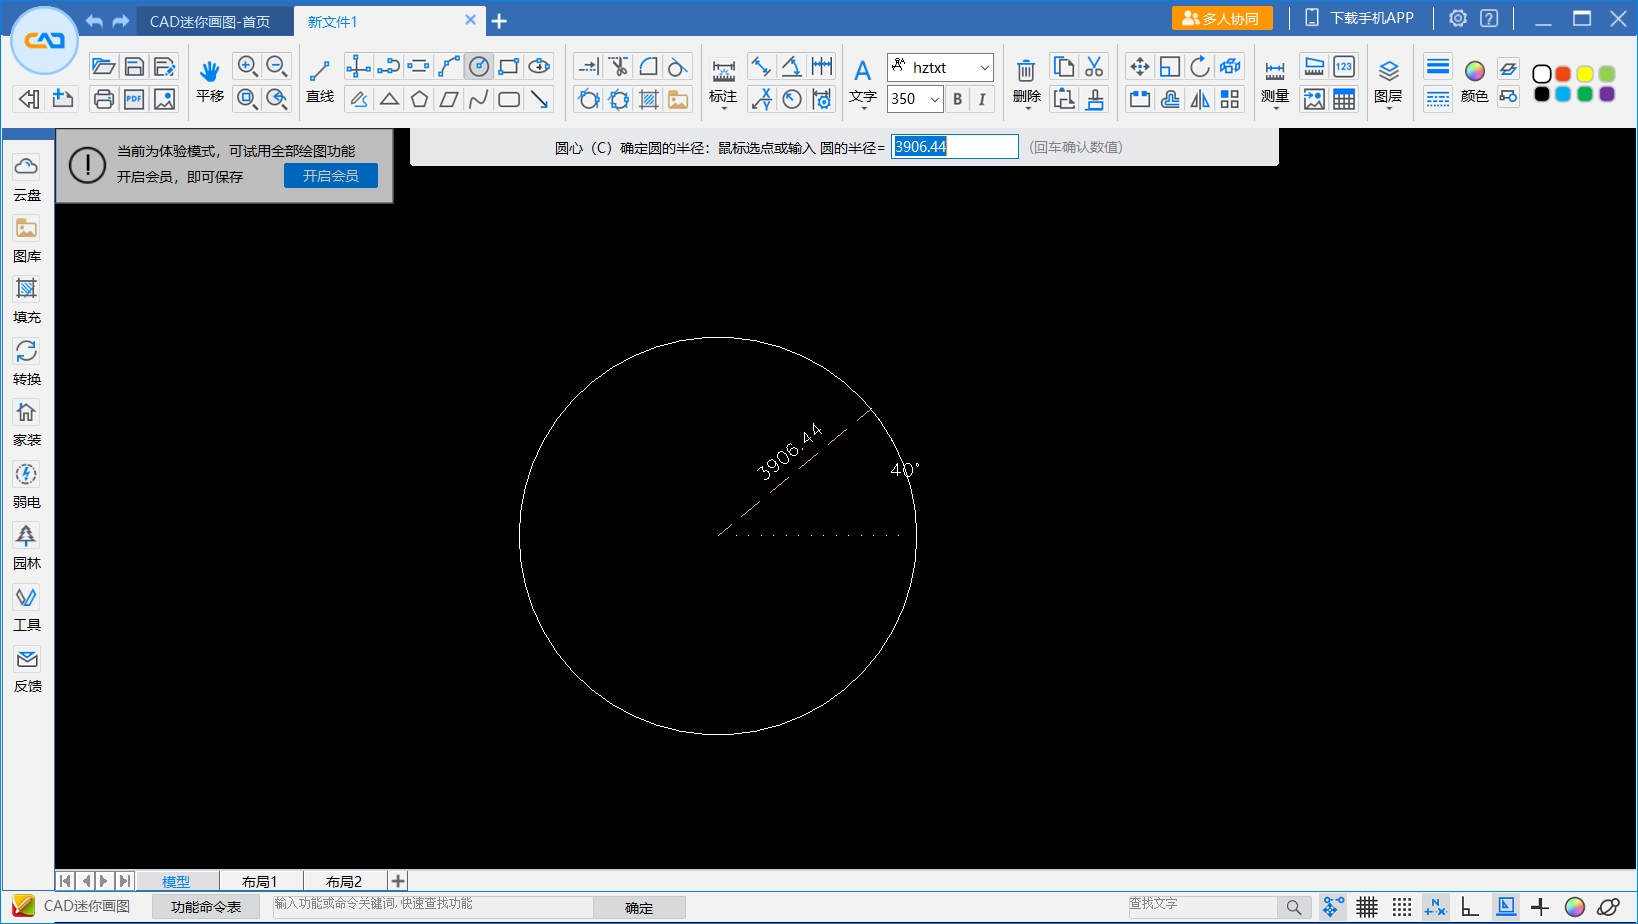The height and width of the screenshot is (924, 1638).
Task: Click the insert table grid icon
Action: tap(1344, 99)
